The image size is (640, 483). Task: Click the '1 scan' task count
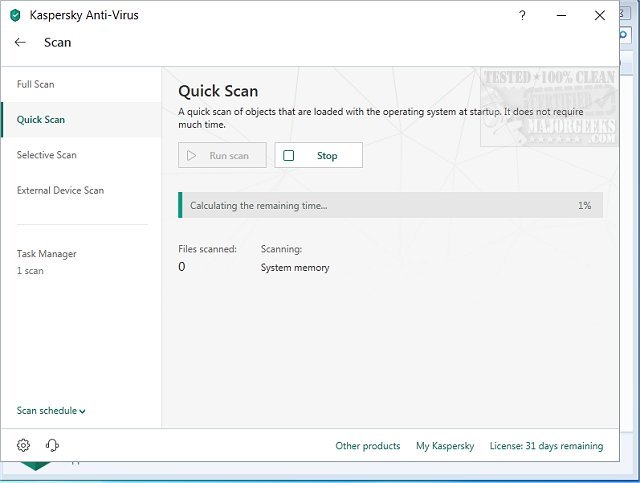(30, 271)
